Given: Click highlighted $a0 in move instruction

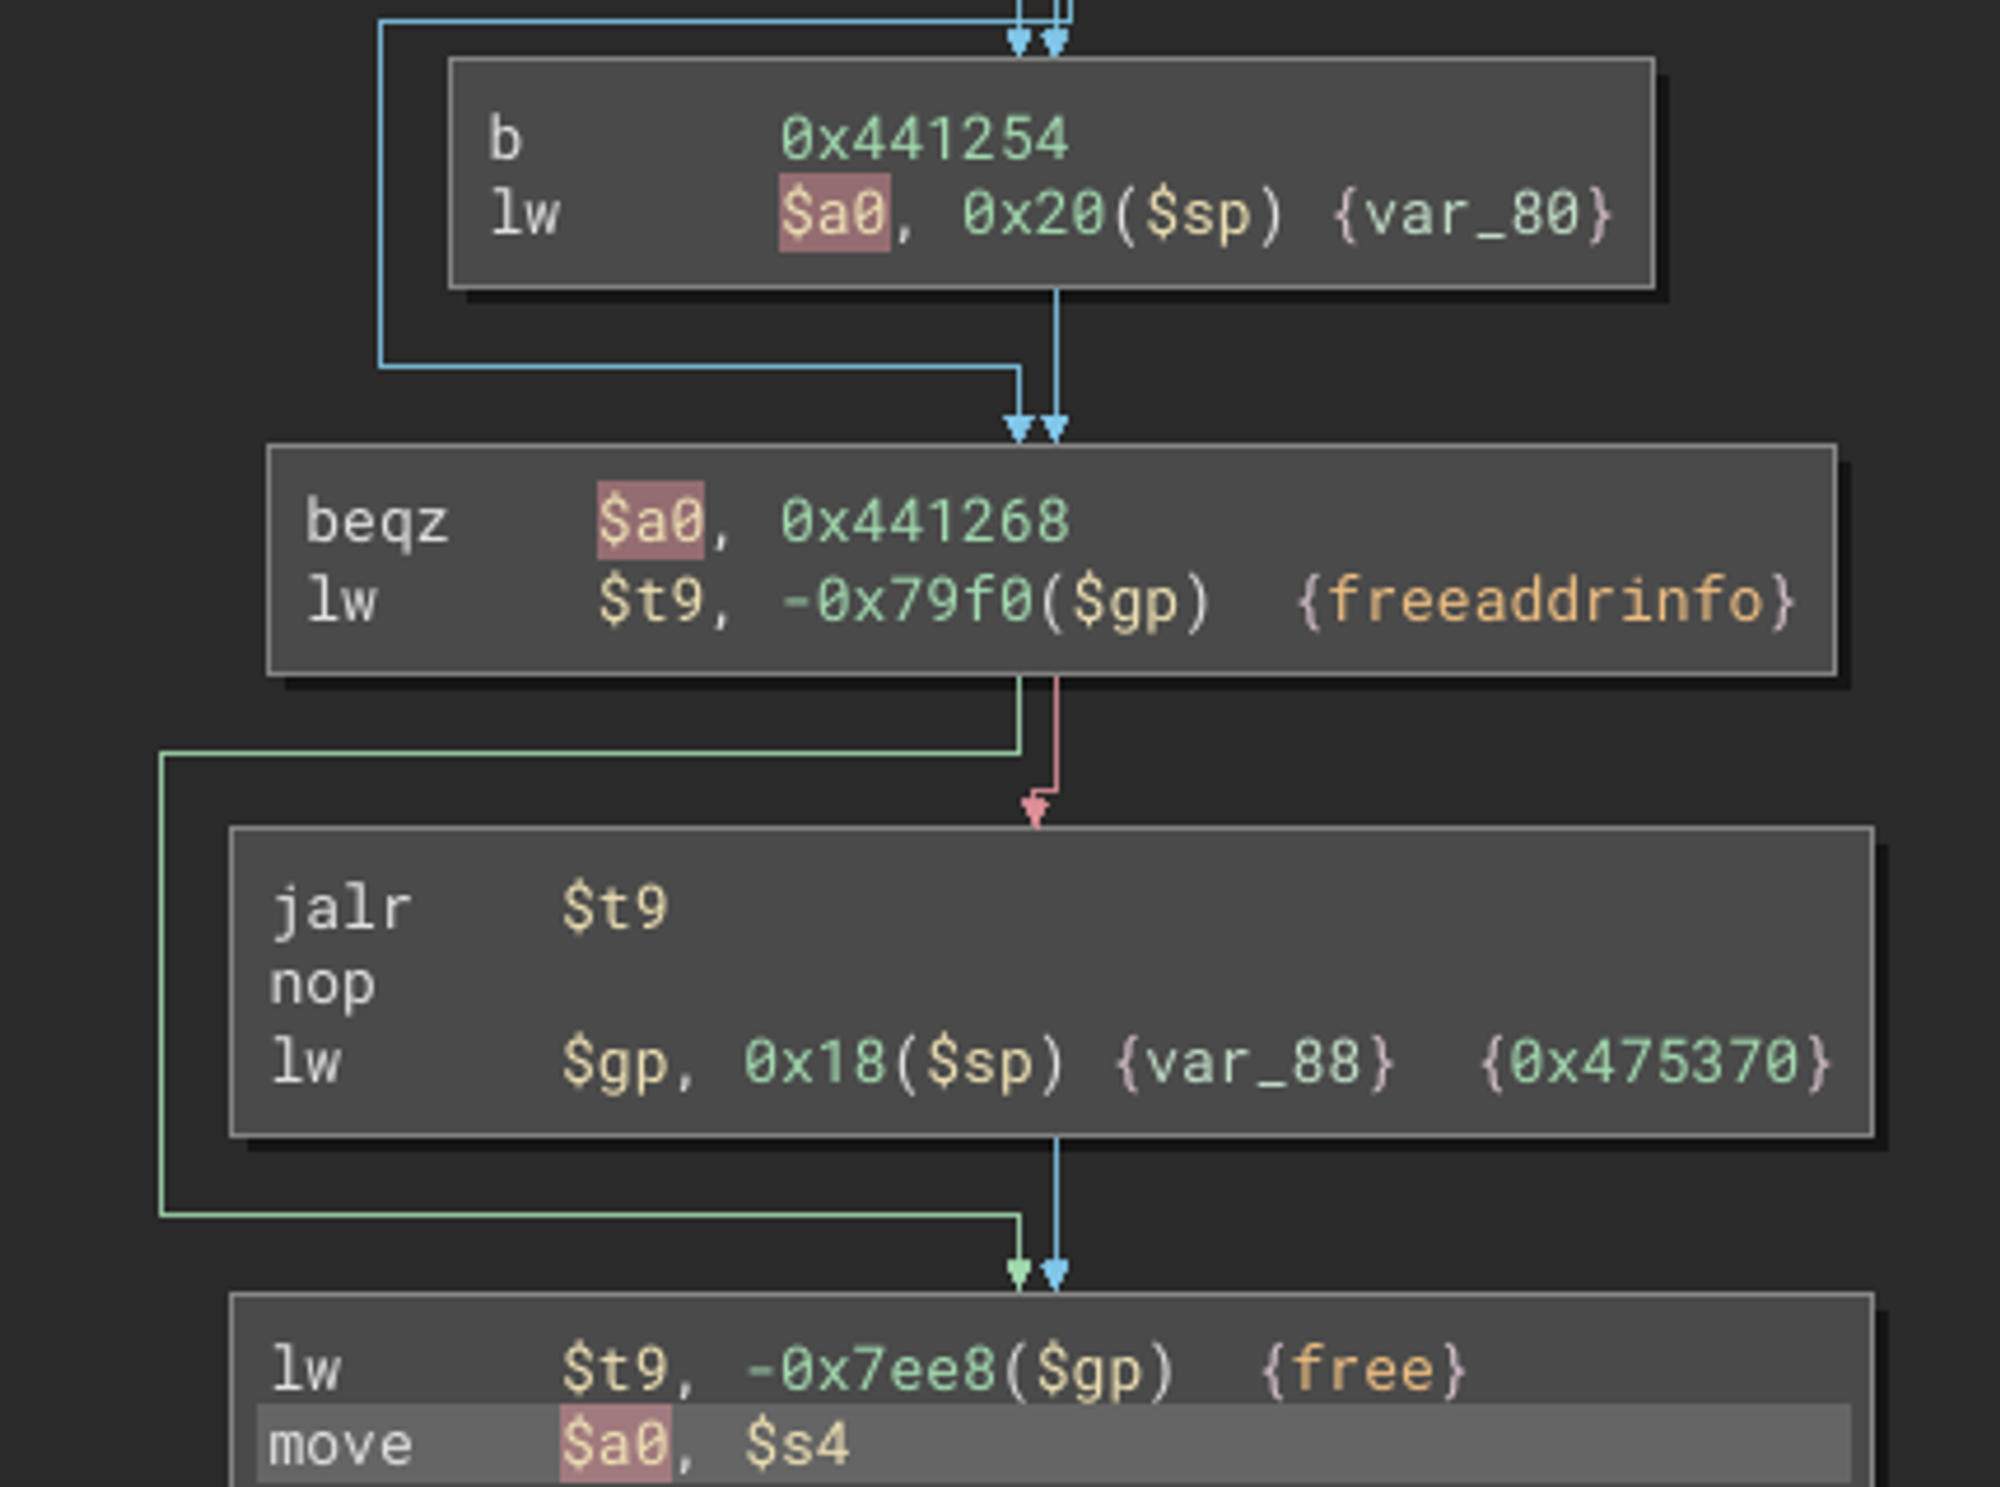Looking at the screenshot, I should [x=614, y=1445].
